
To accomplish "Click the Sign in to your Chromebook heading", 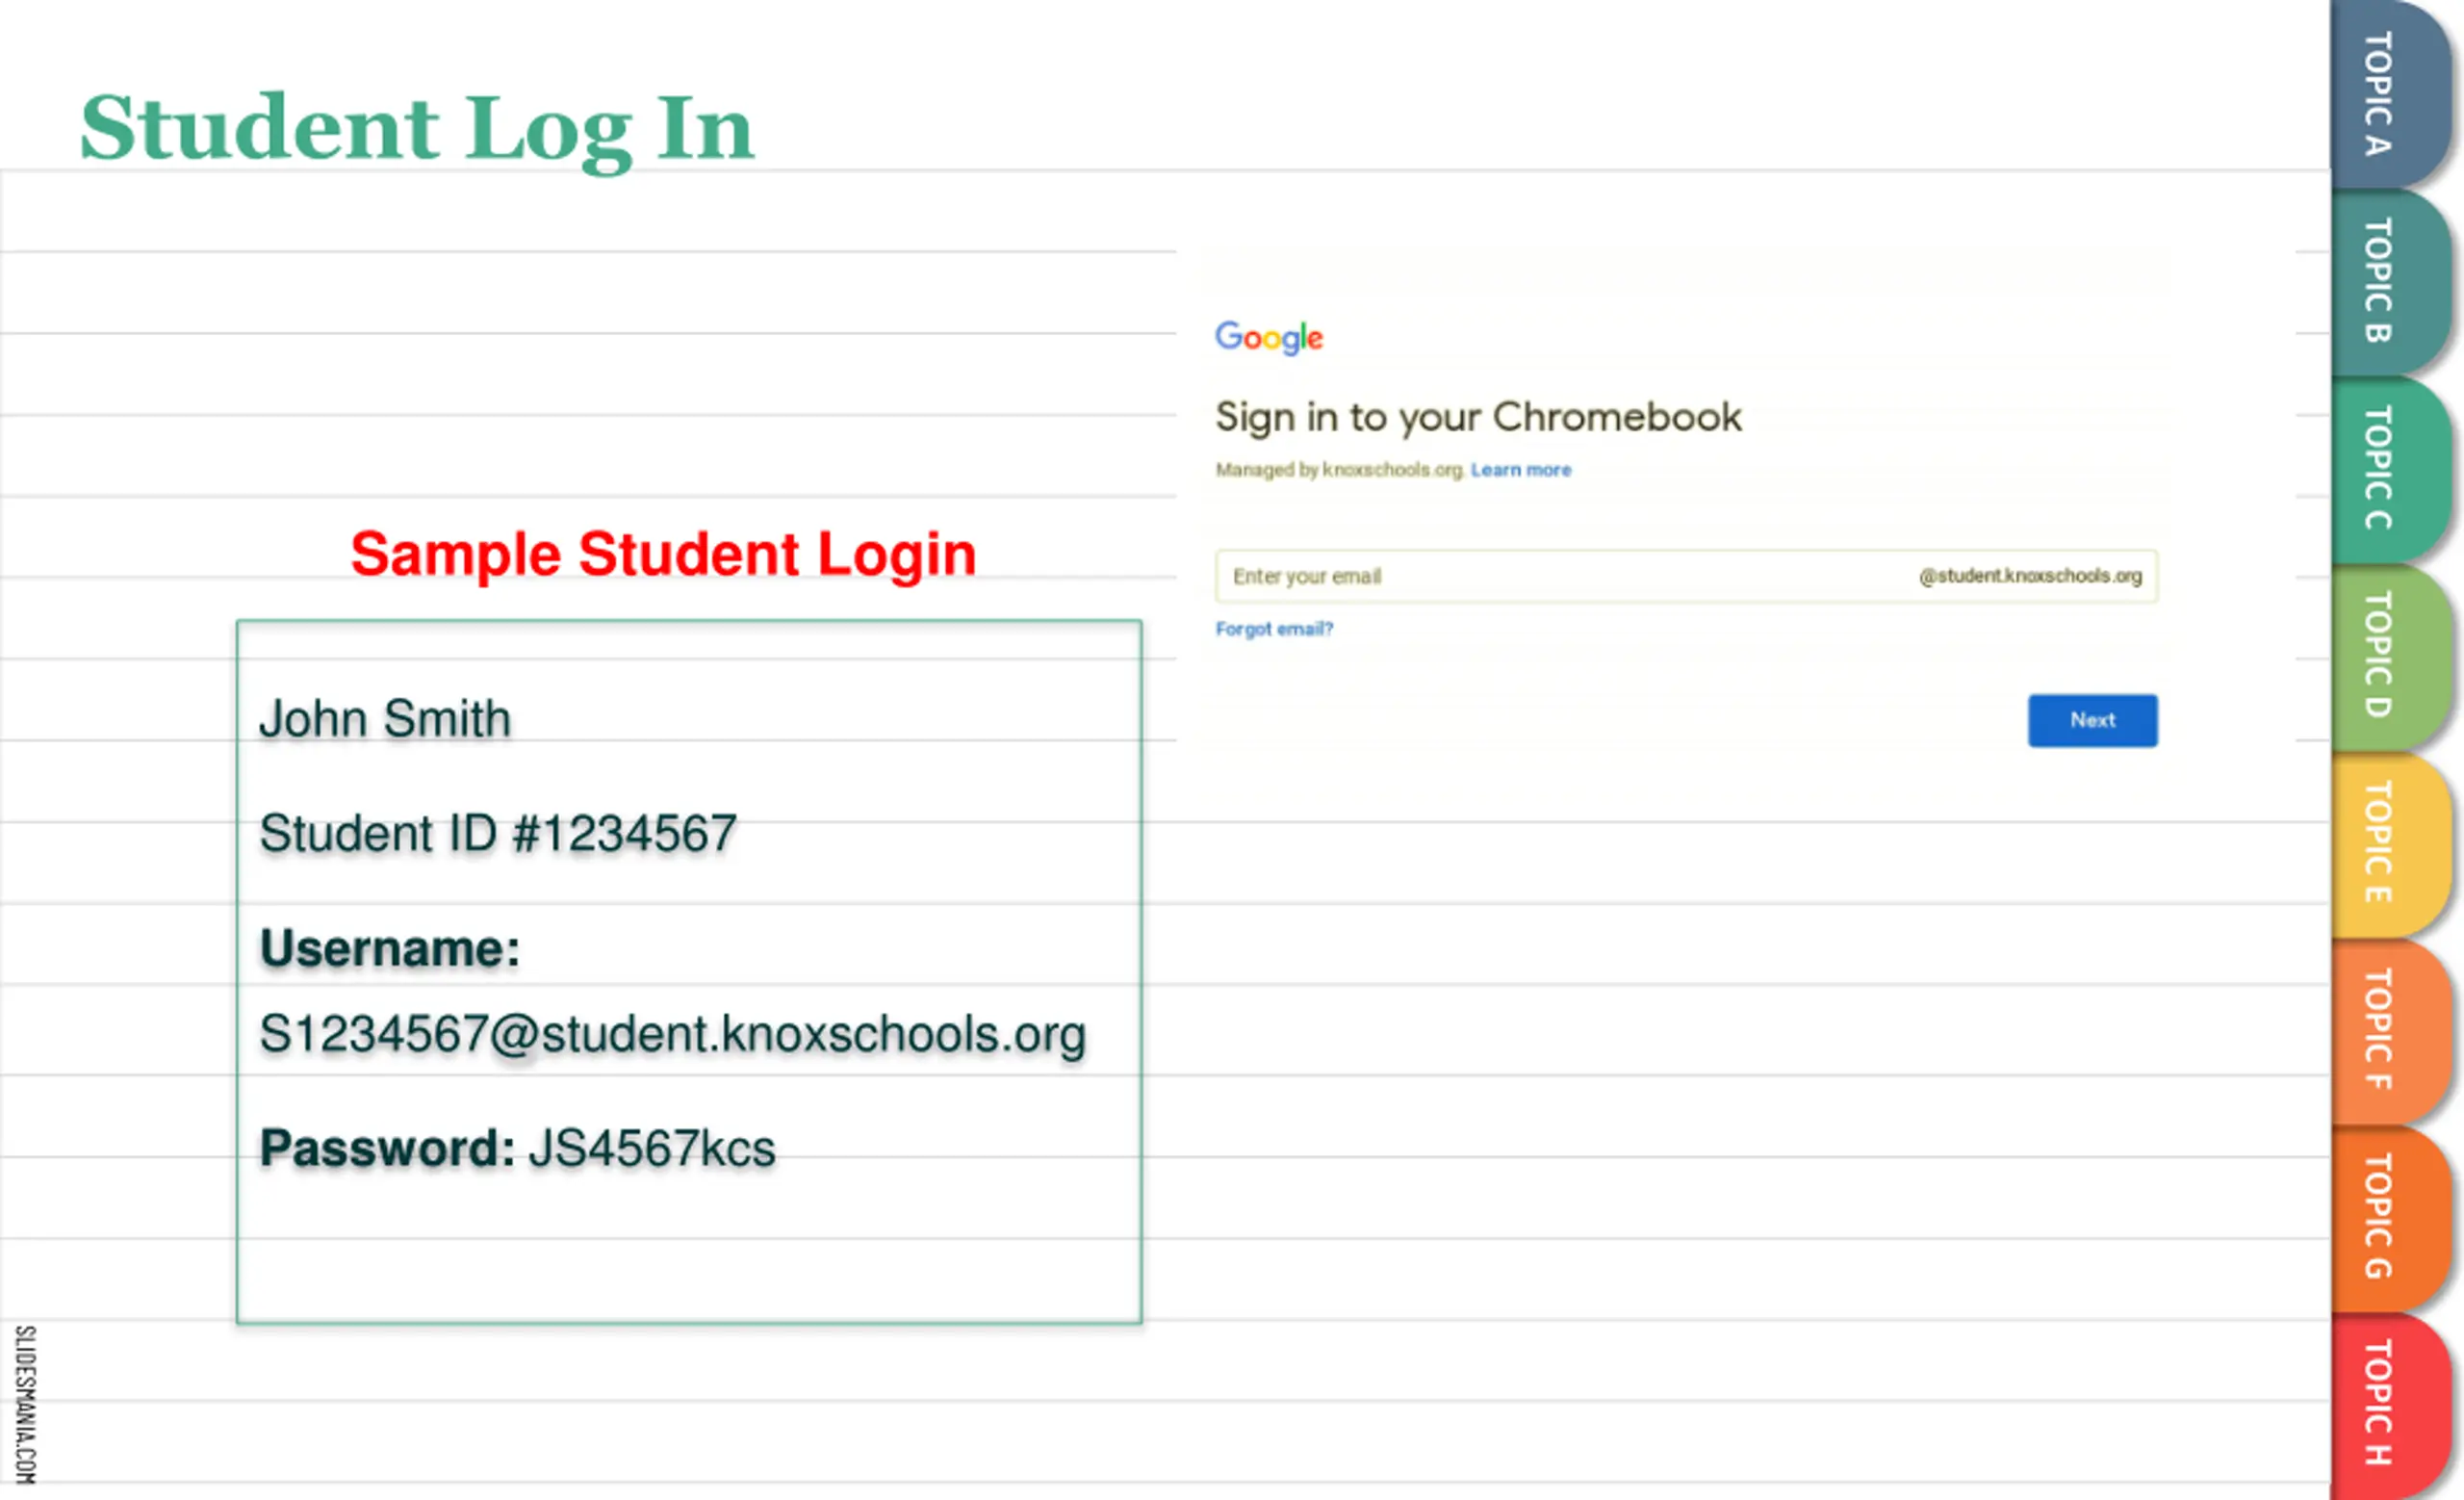I will [x=1478, y=418].
